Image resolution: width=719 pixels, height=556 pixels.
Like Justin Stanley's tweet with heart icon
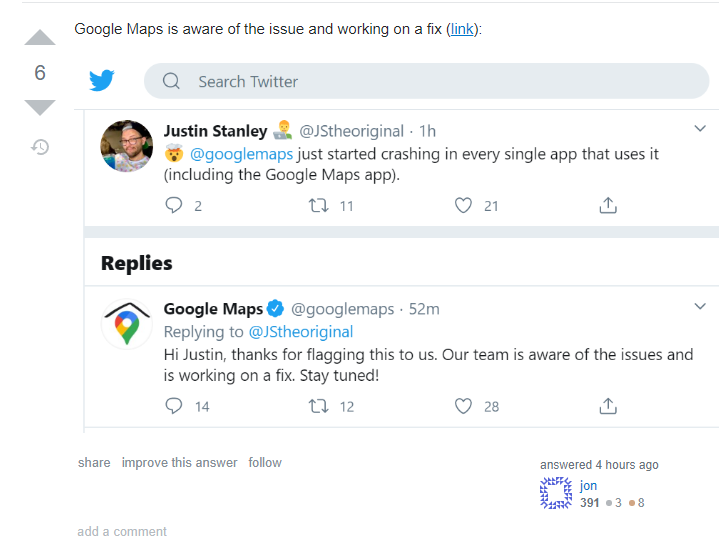(x=463, y=205)
